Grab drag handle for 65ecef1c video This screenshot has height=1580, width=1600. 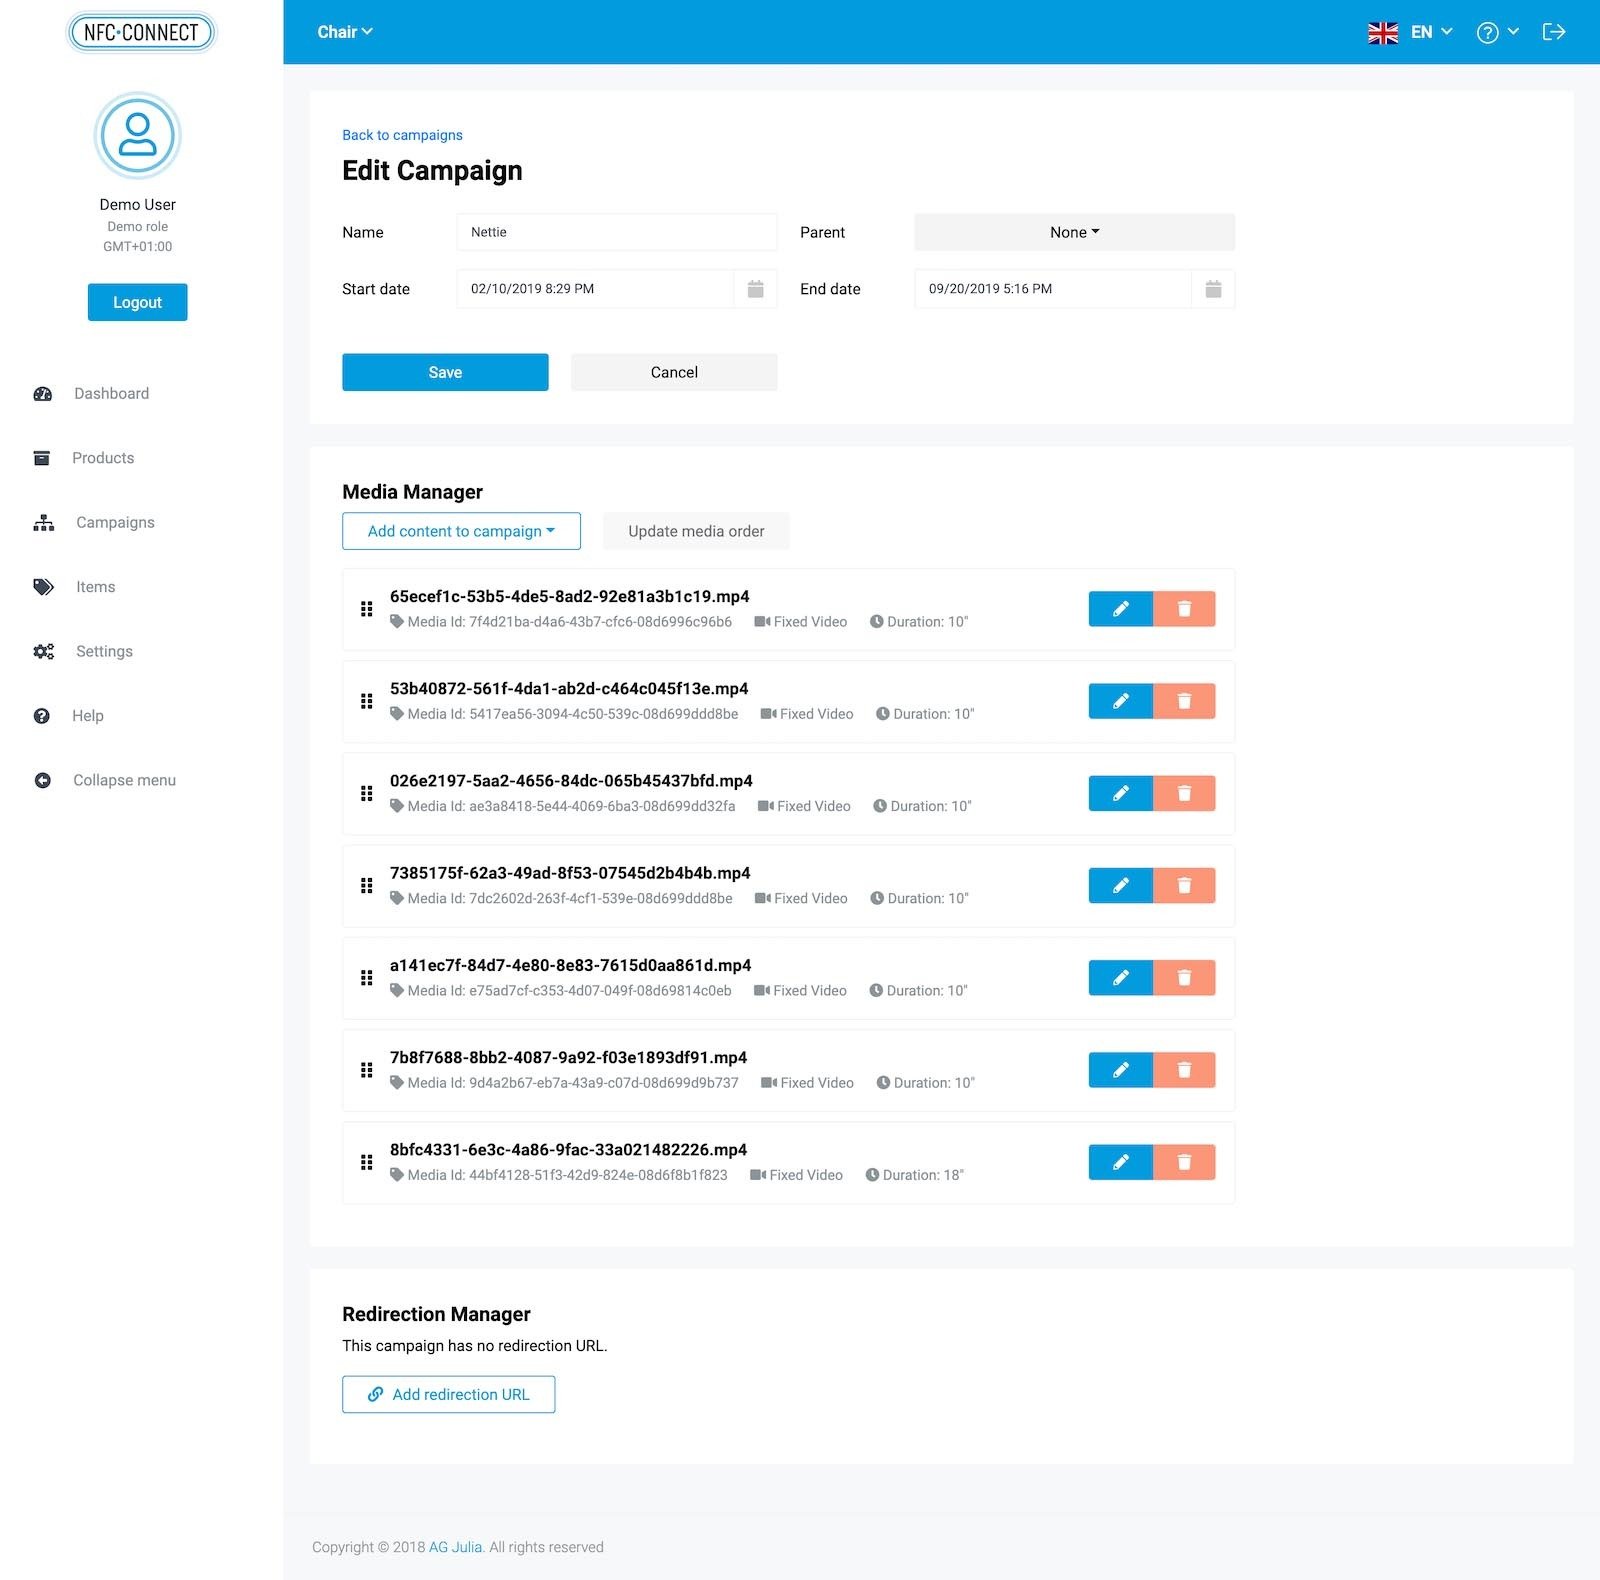[x=366, y=609]
